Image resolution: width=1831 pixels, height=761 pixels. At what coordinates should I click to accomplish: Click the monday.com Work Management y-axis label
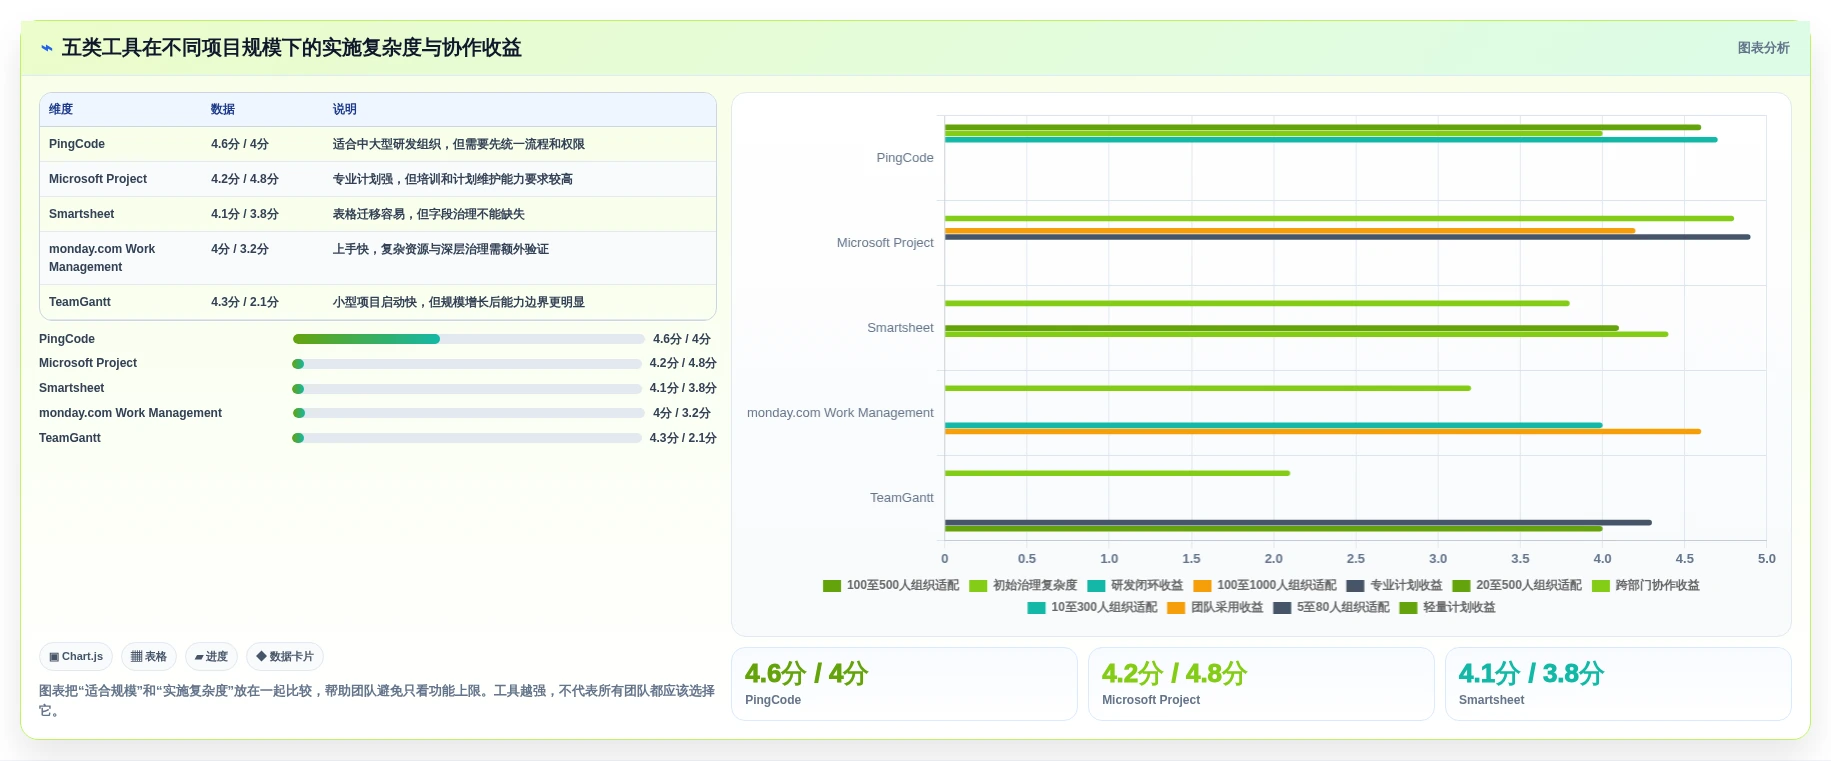pyautogui.click(x=840, y=413)
